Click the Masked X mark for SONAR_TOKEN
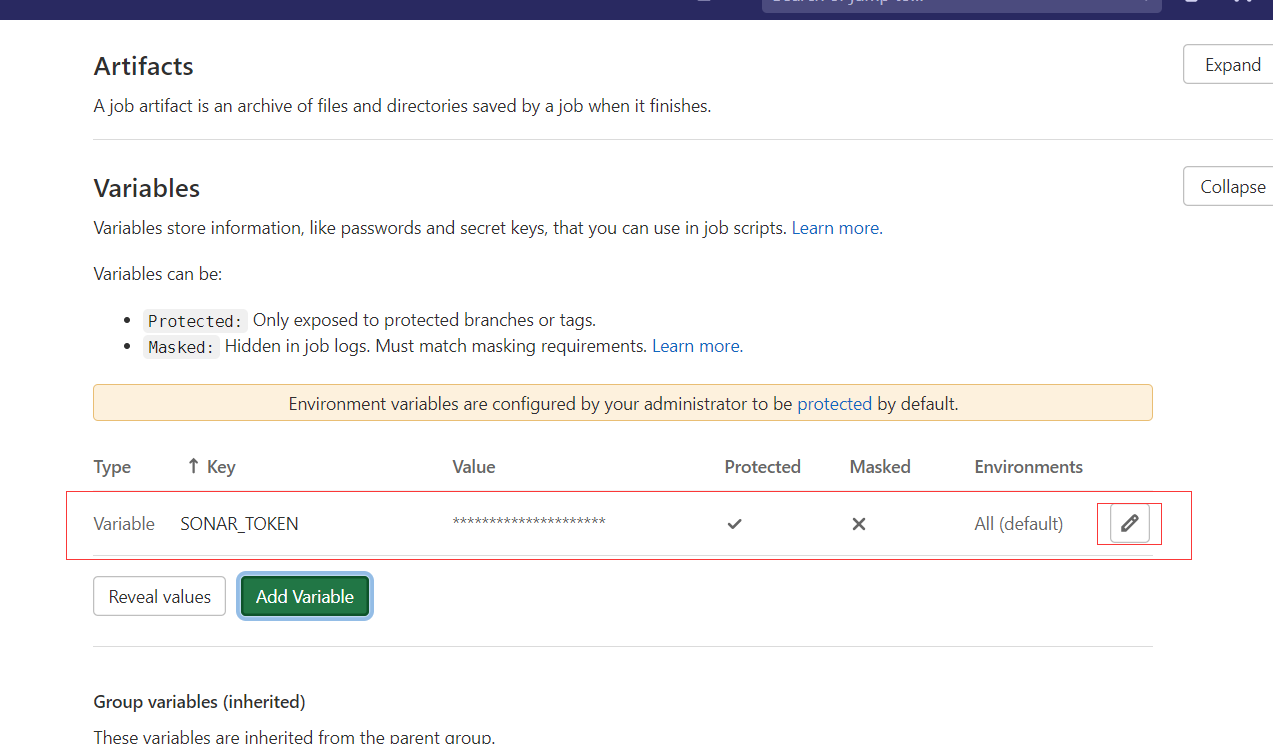This screenshot has width=1273, height=744. coord(858,524)
